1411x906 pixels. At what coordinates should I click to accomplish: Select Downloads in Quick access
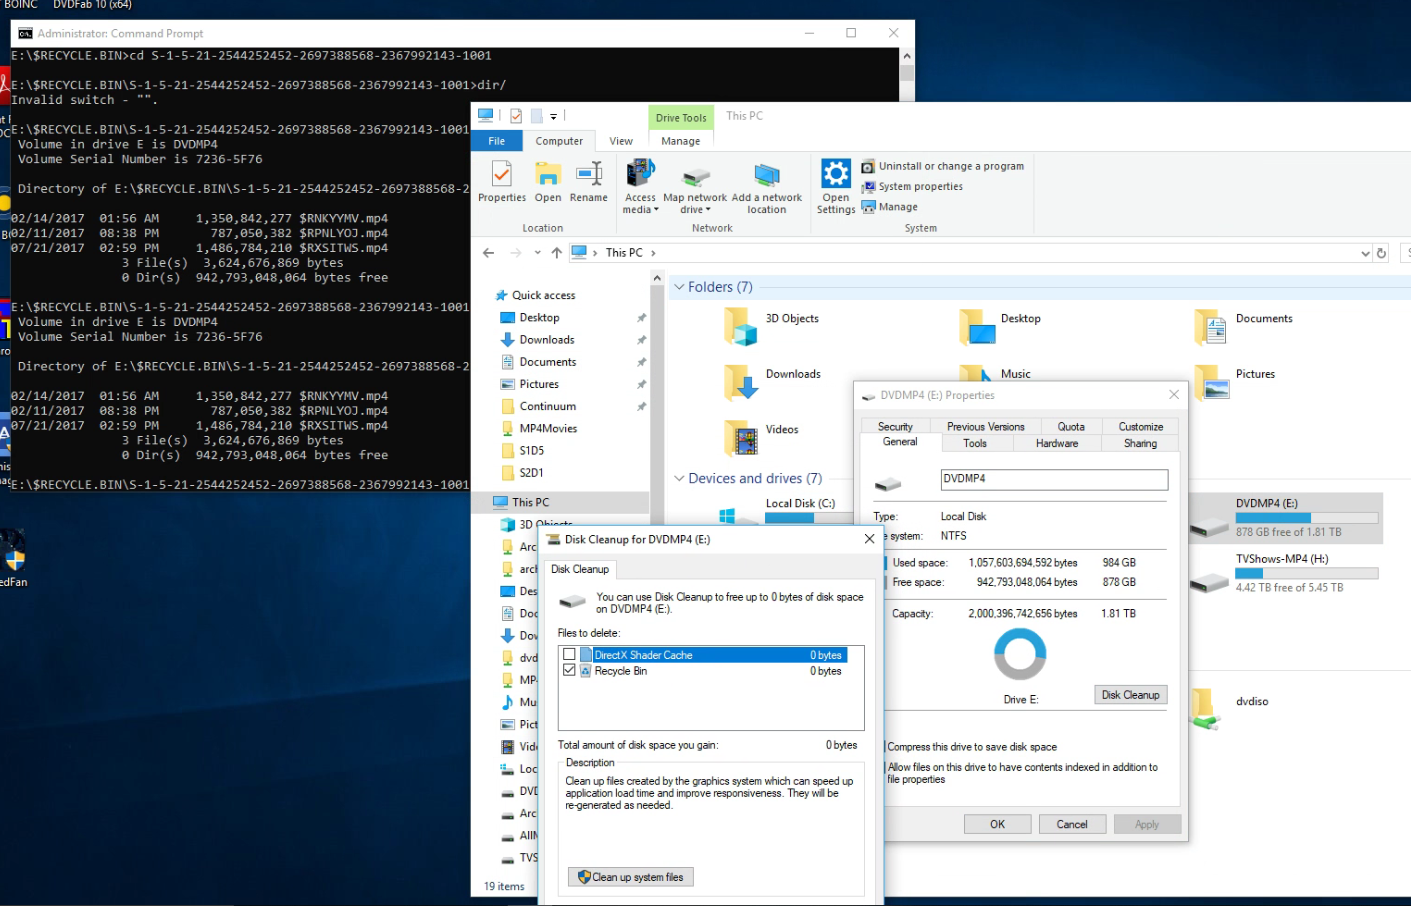(x=546, y=340)
